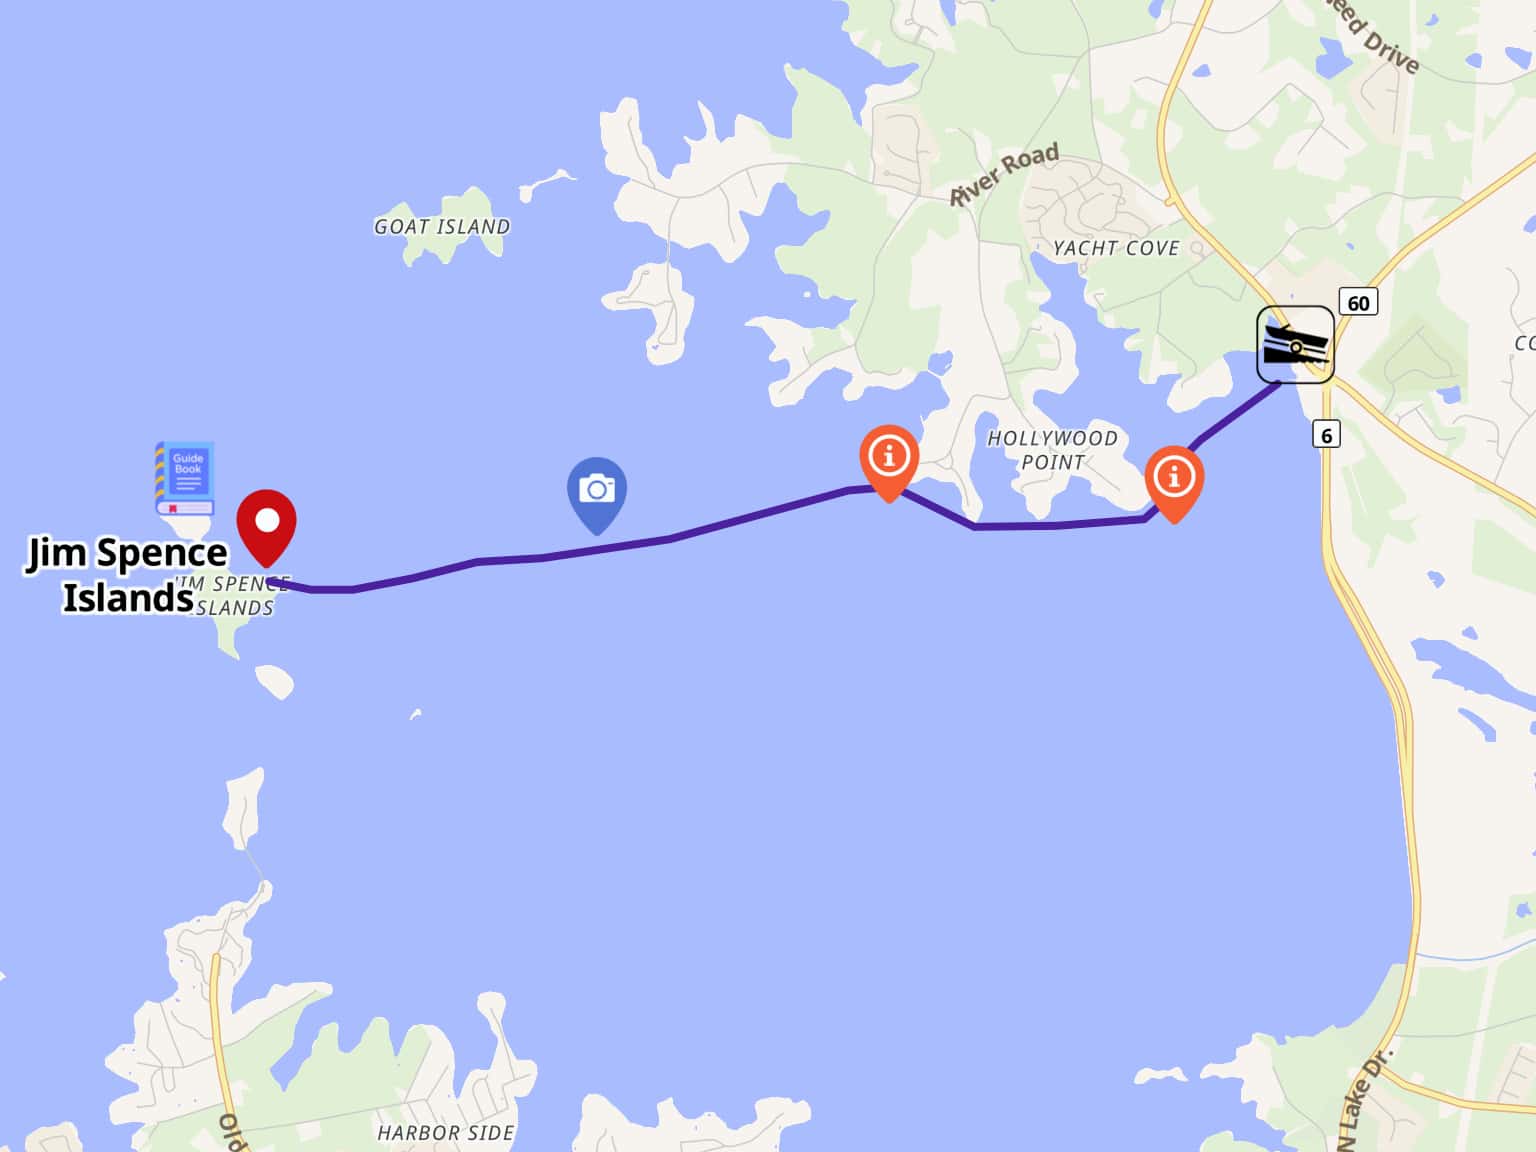Select the Hollywood Point label
This screenshot has height=1152, width=1536.
1052,450
